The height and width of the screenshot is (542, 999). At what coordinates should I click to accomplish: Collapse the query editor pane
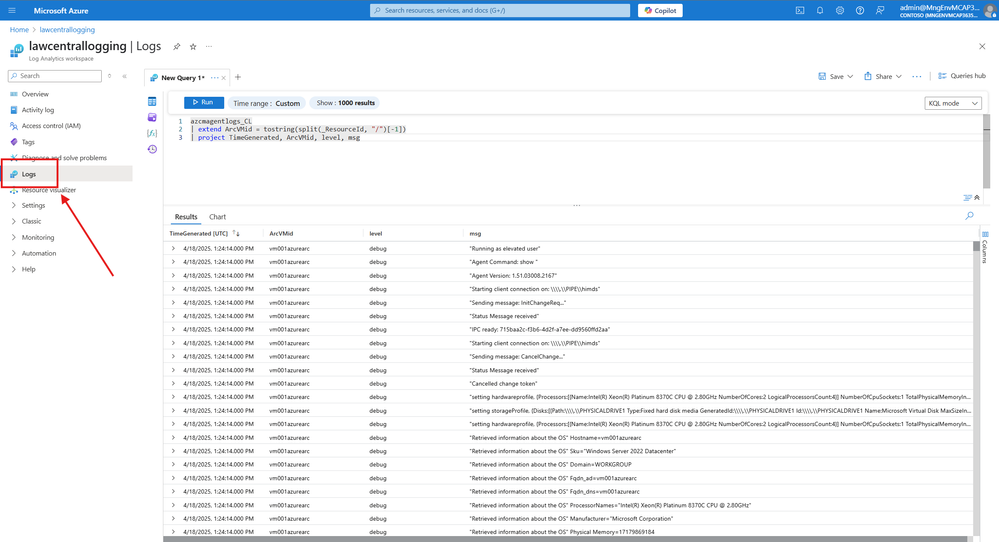(x=977, y=197)
